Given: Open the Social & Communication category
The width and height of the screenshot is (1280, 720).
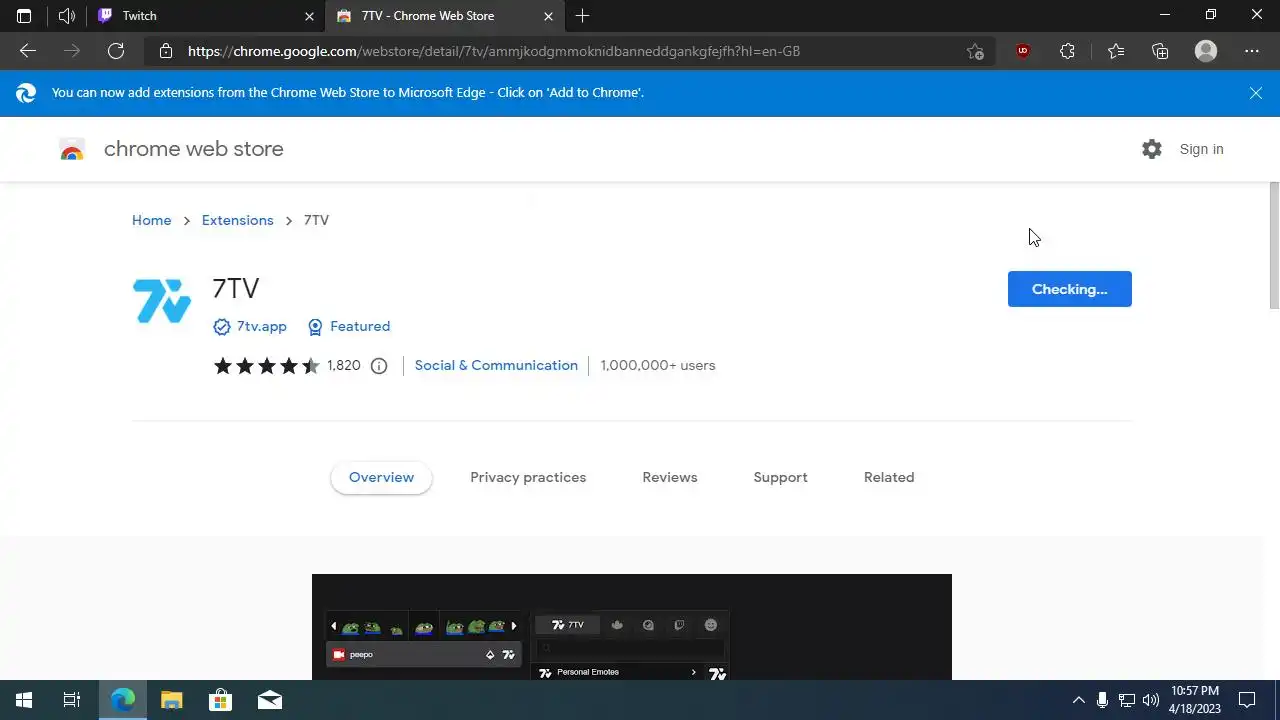Looking at the screenshot, I should point(496,365).
